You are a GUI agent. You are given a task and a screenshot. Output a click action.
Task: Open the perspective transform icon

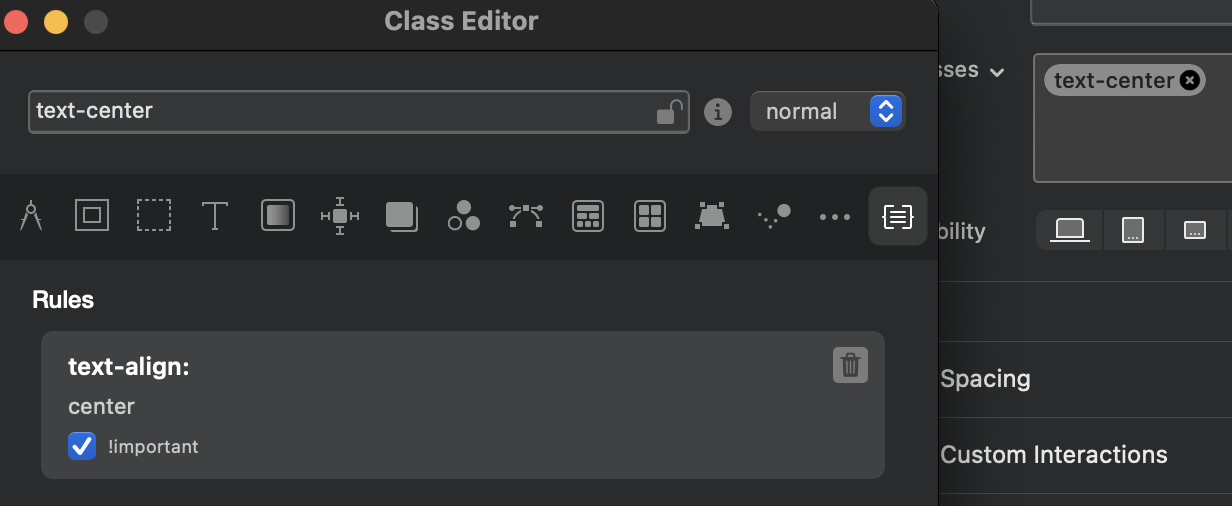coord(711,215)
